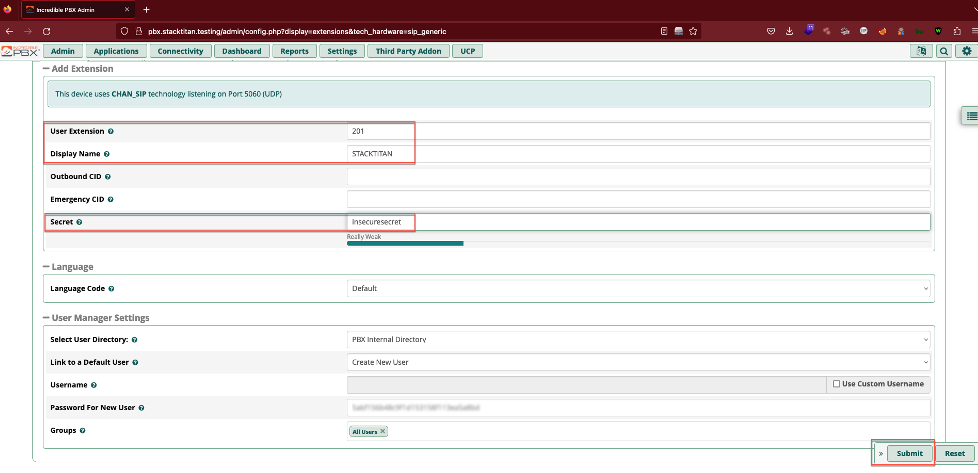Show help for Select User Directory

click(135, 340)
